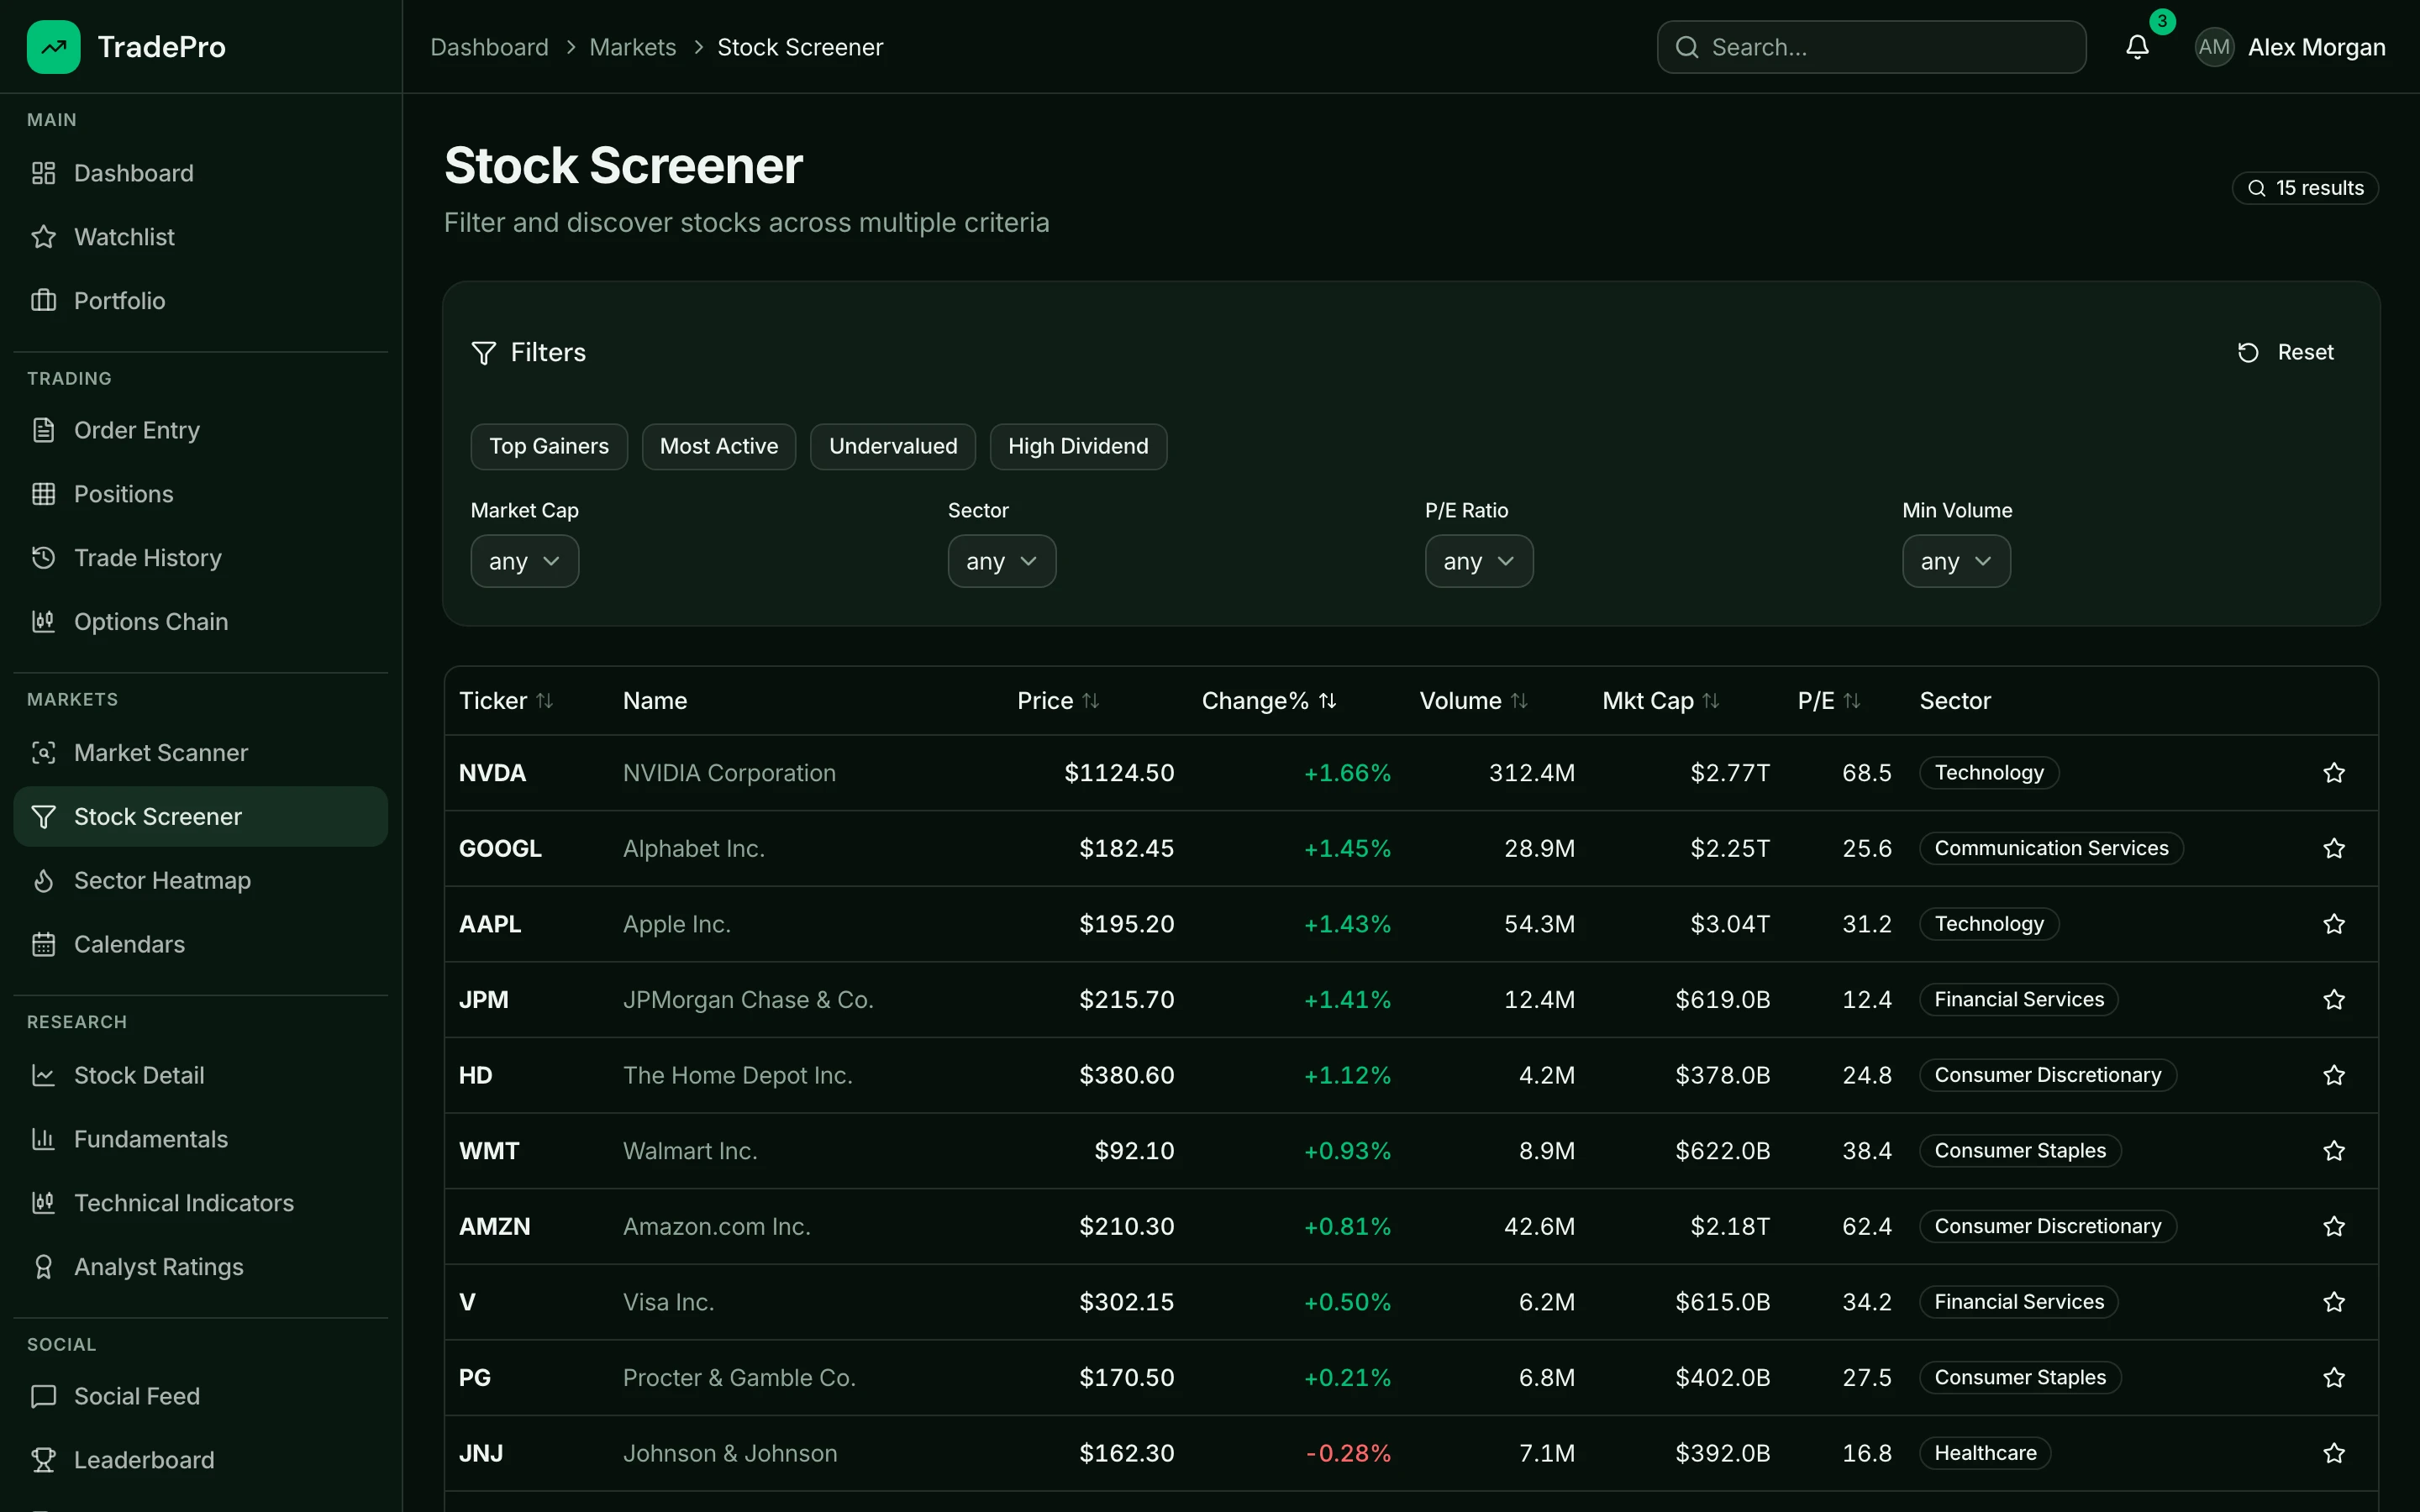Favorite the Visa row star

[x=2334, y=1302]
